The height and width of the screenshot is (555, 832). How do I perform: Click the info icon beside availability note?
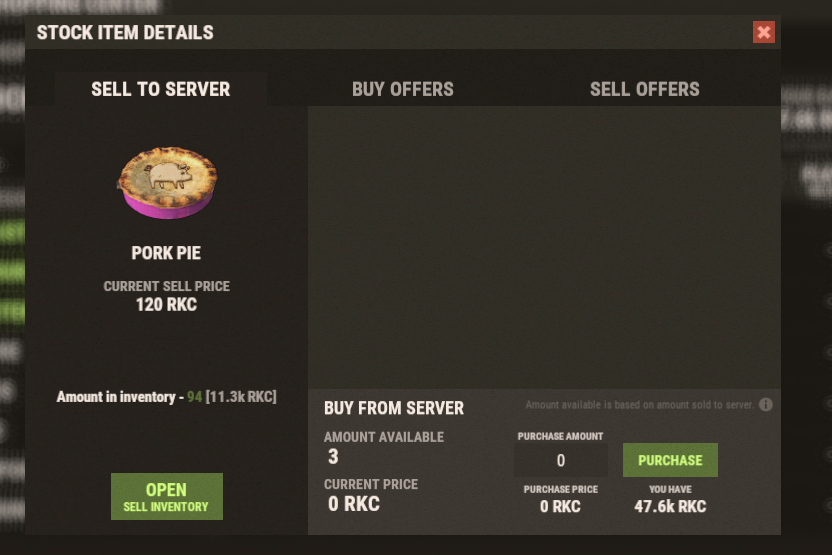766,405
